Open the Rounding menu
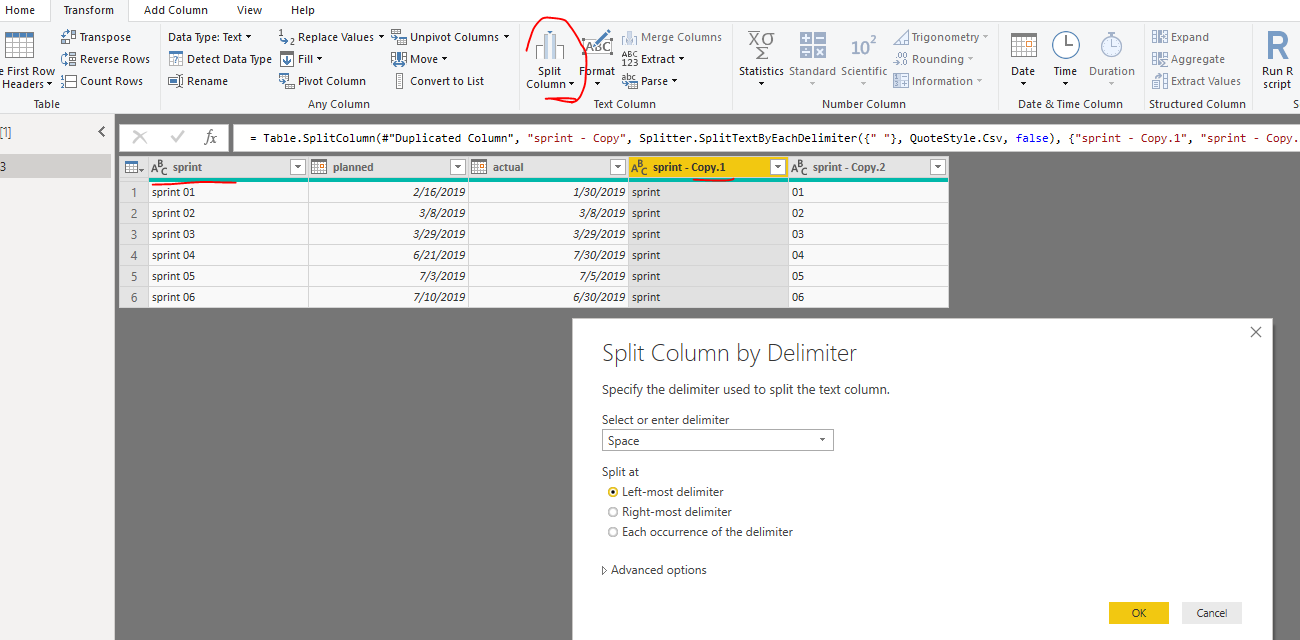The width and height of the screenshot is (1300, 640). pos(934,59)
